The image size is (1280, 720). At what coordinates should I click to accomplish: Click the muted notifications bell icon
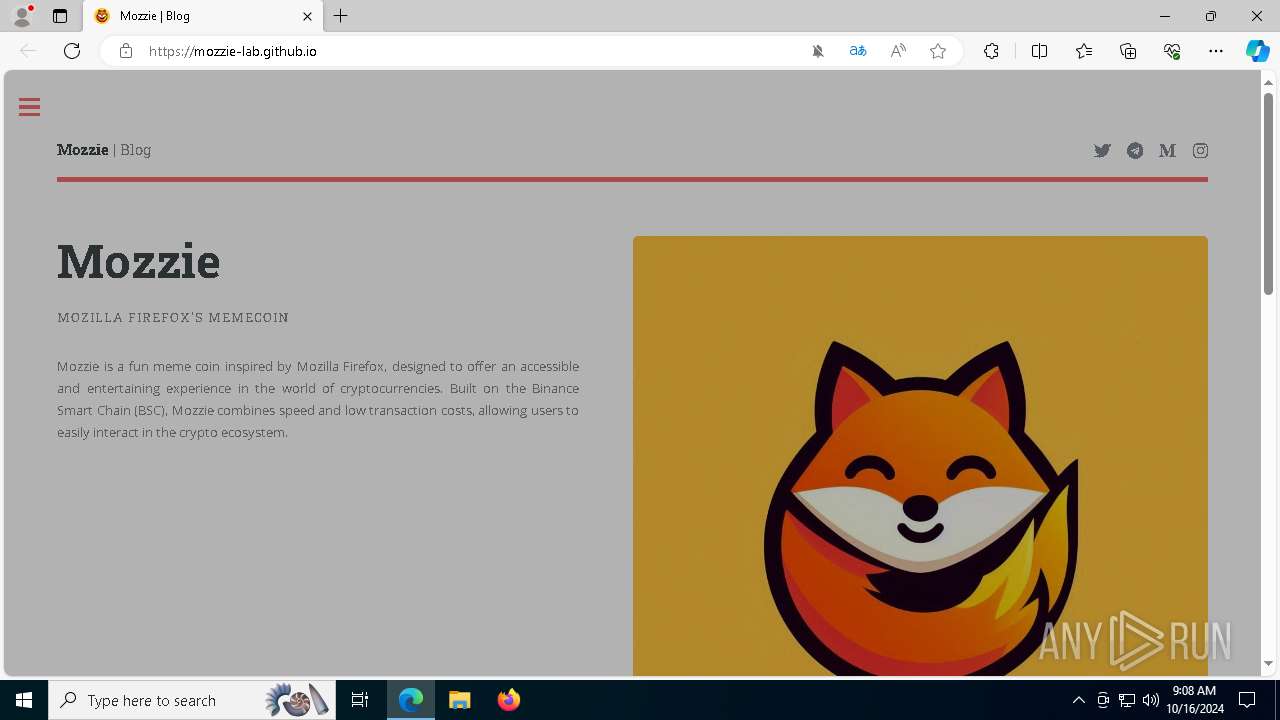click(x=818, y=51)
